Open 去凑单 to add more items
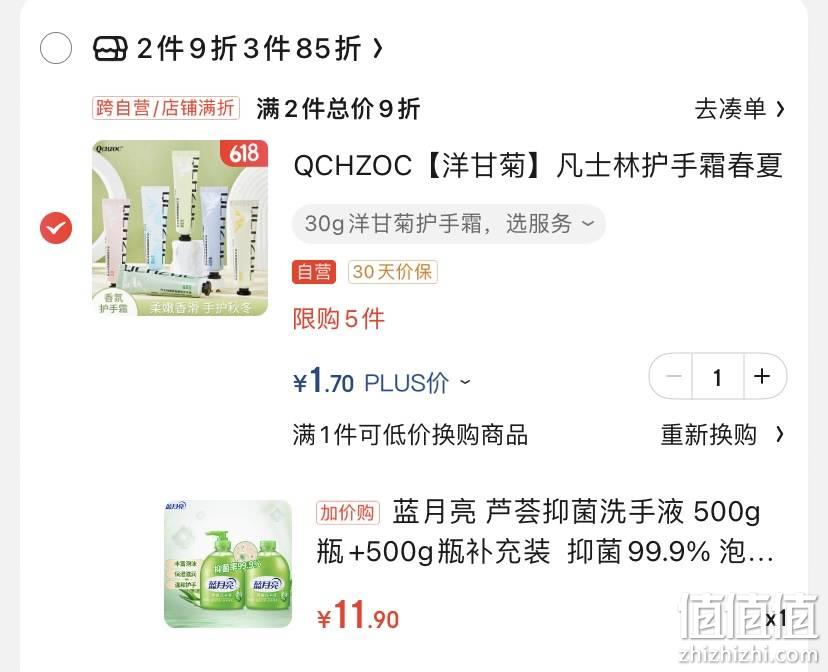This screenshot has height=672, width=828. (739, 109)
